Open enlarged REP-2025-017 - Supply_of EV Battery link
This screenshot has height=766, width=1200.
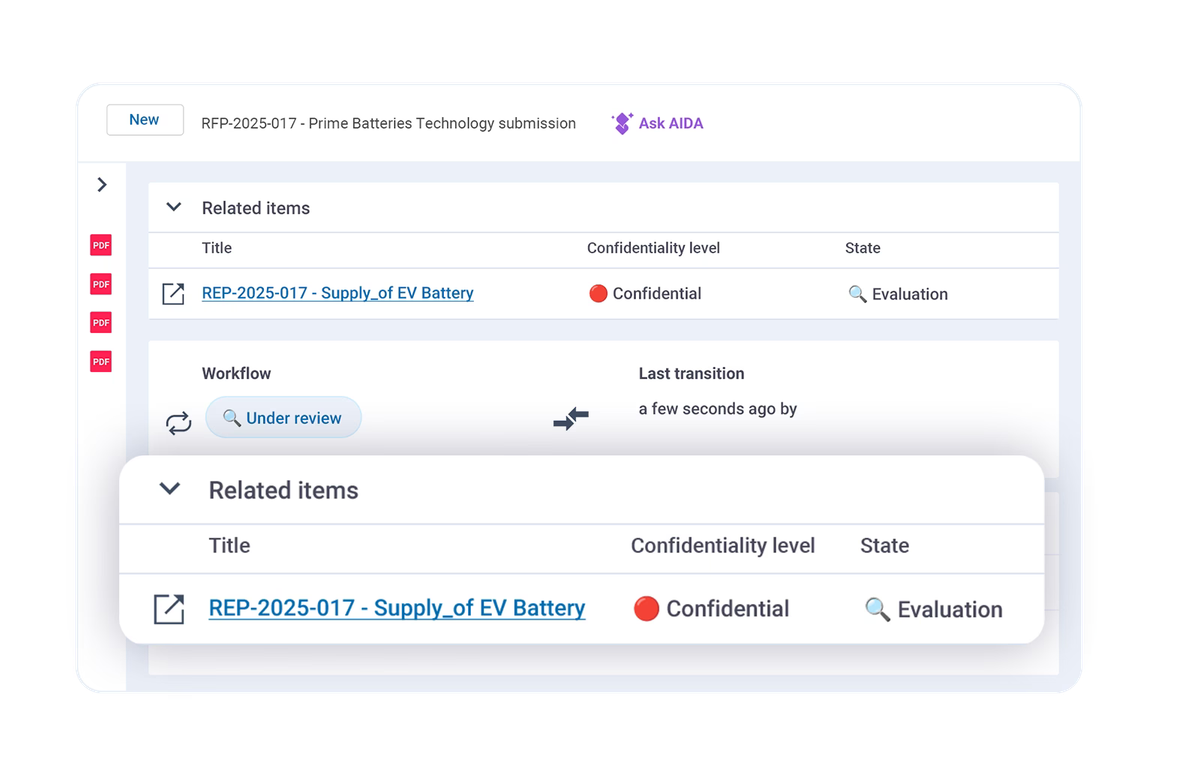[x=397, y=608]
